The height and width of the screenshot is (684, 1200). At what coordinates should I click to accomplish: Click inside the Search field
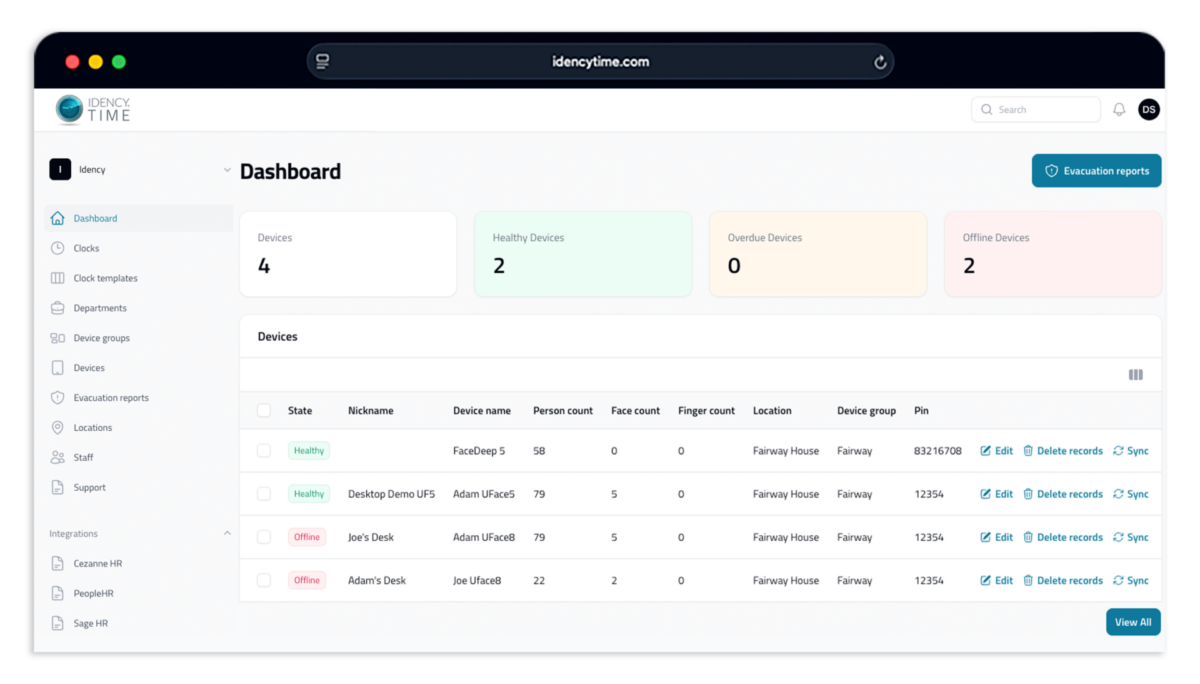tap(1035, 109)
